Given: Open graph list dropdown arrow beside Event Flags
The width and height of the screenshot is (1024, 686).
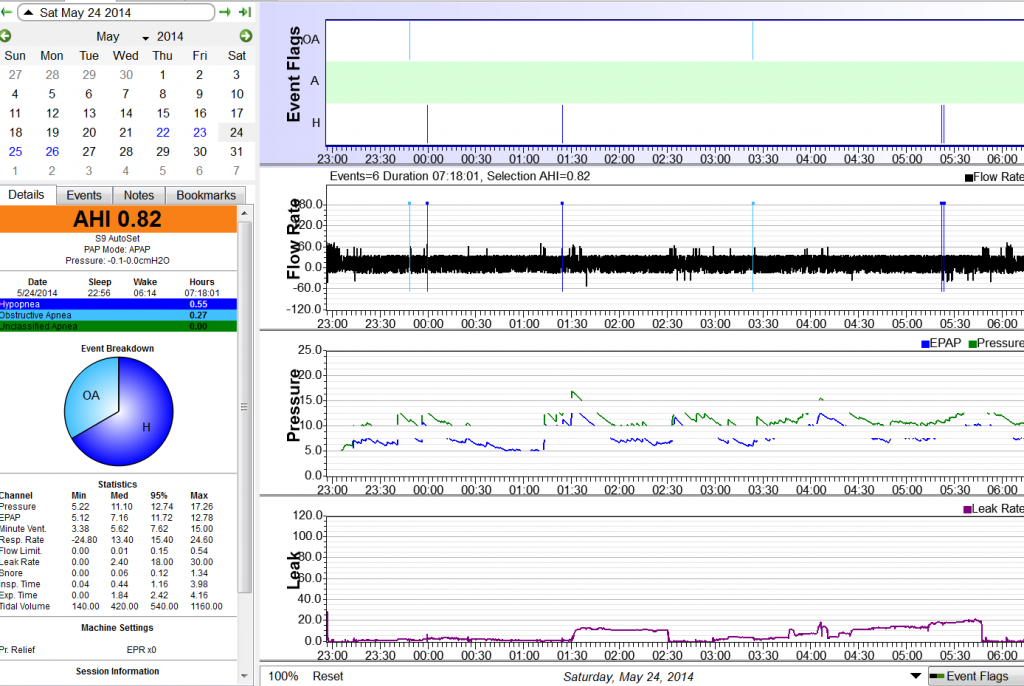Looking at the screenshot, I should coord(917,676).
